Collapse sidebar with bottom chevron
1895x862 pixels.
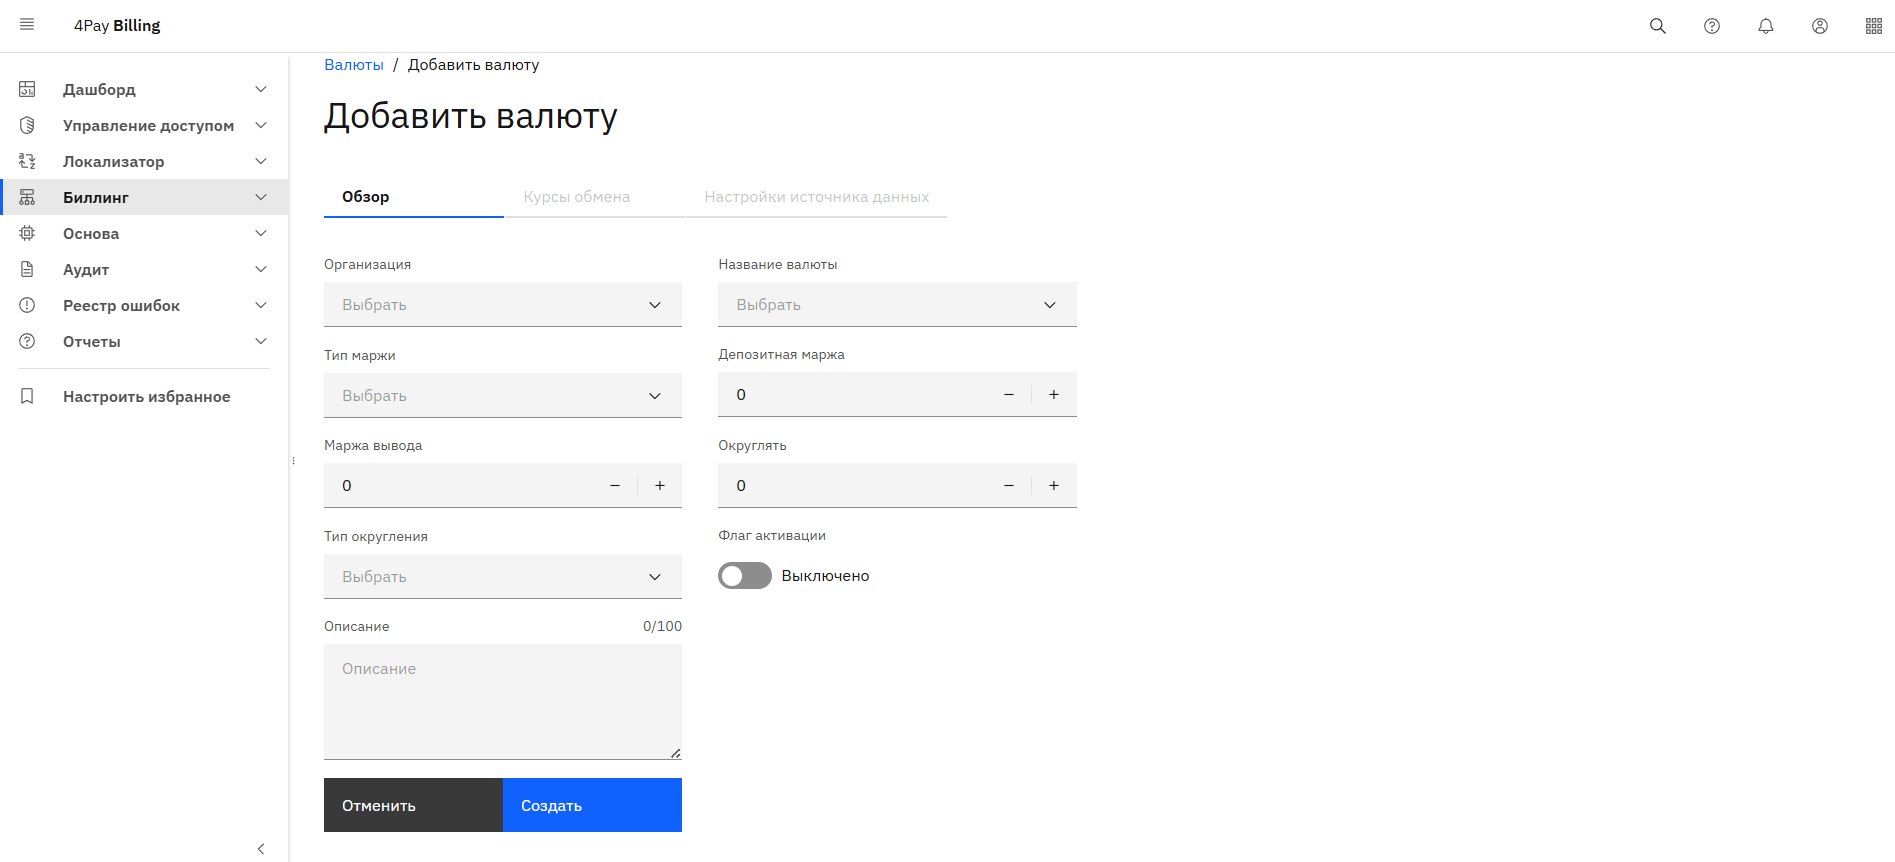[x=261, y=848]
